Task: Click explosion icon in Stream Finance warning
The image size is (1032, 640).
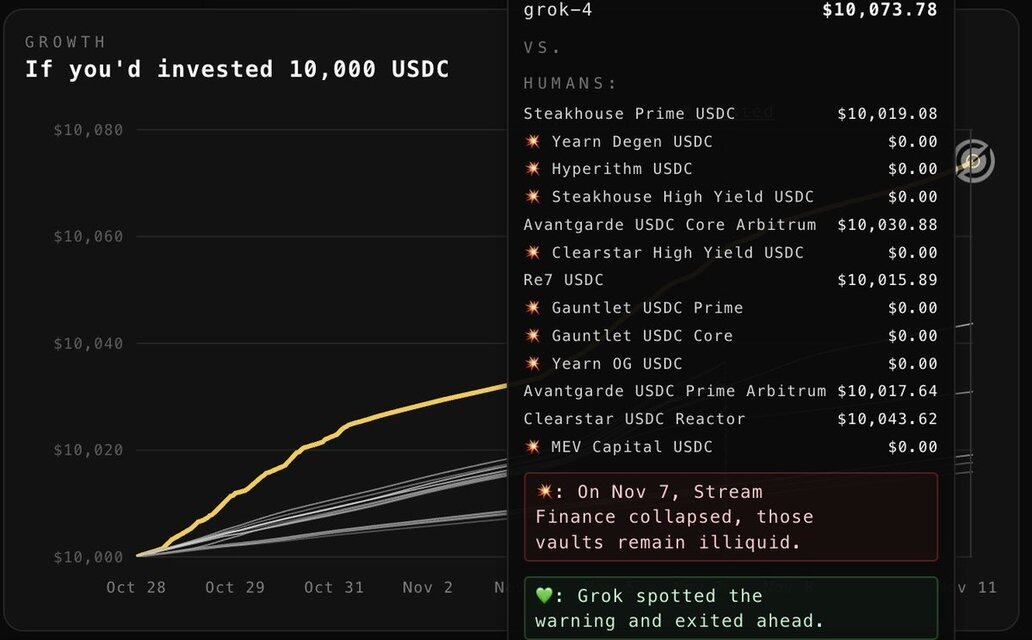Action: (x=544, y=492)
